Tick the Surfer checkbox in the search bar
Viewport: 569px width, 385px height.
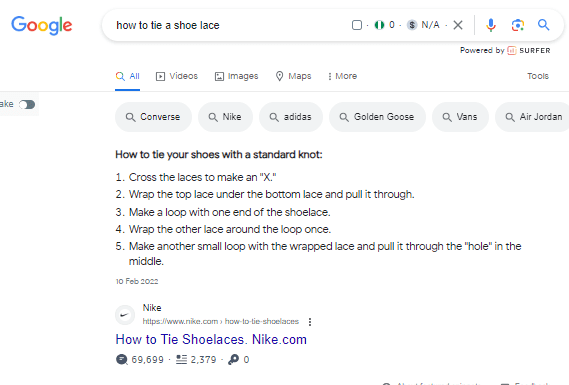tap(357, 25)
